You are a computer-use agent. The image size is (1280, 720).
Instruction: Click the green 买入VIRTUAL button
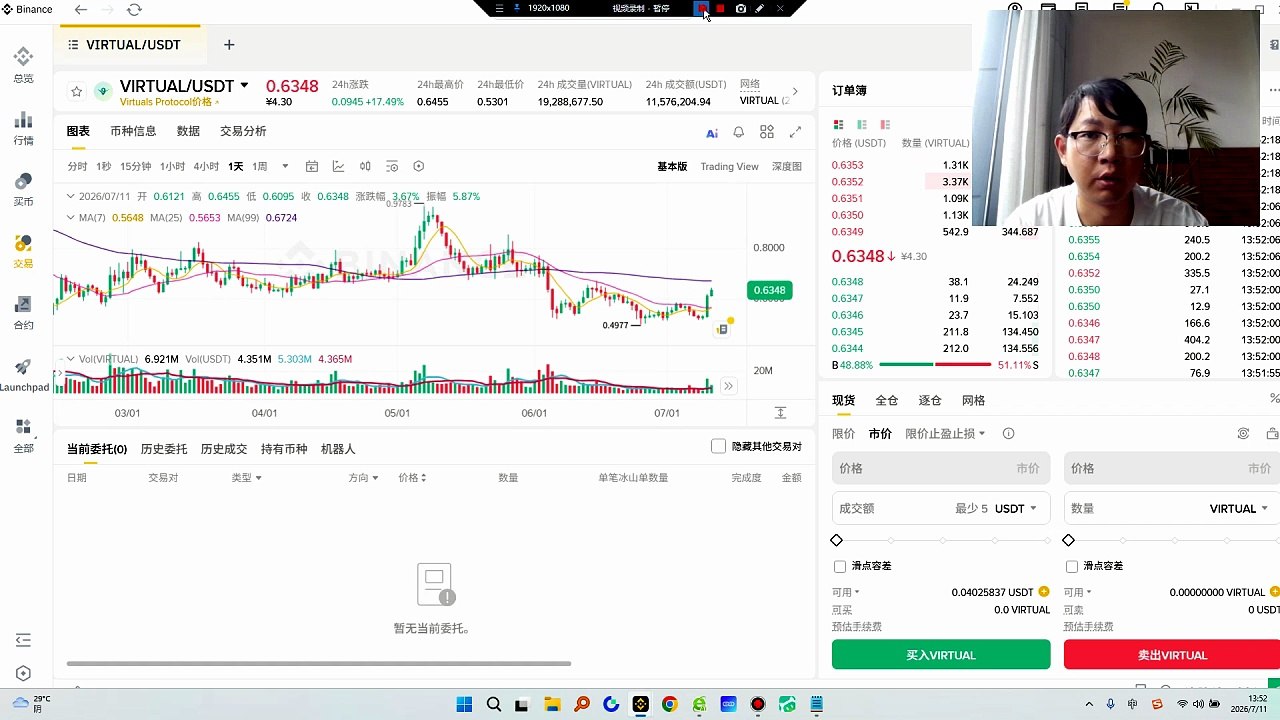(x=941, y=655)
